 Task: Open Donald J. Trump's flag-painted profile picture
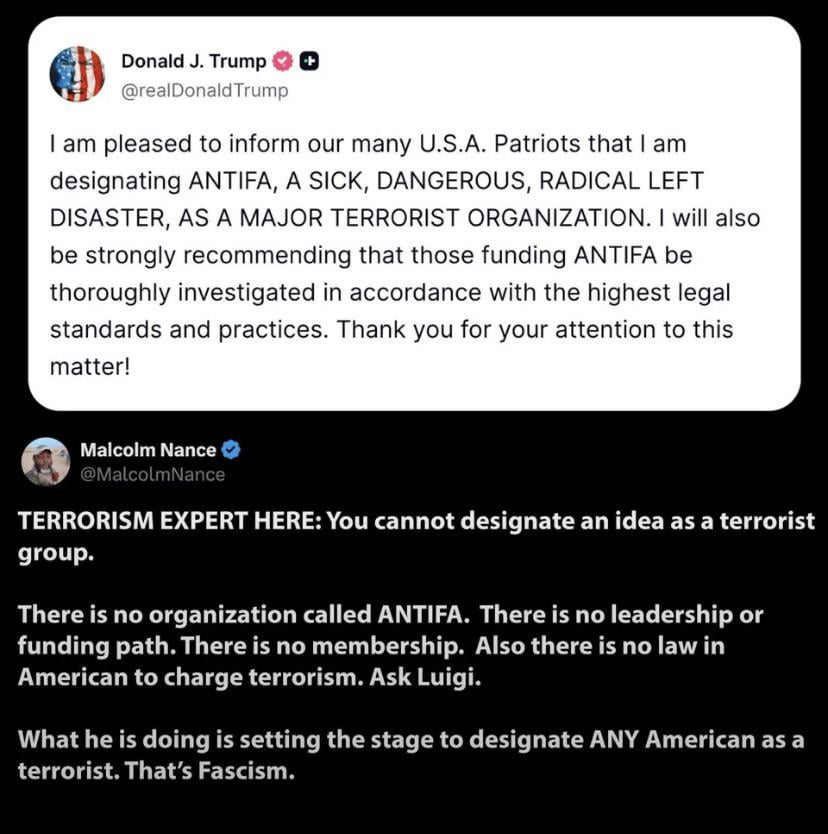point(77,74)
